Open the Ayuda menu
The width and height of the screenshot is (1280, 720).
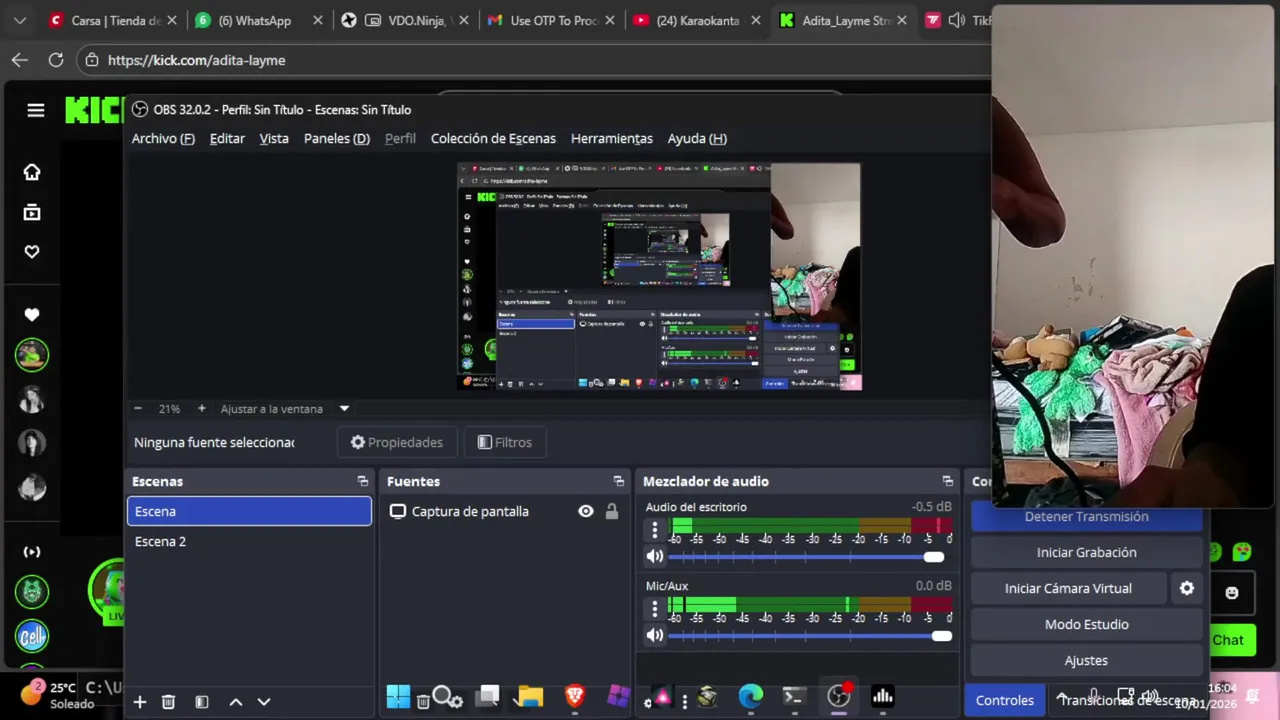(x=697, y=138)
